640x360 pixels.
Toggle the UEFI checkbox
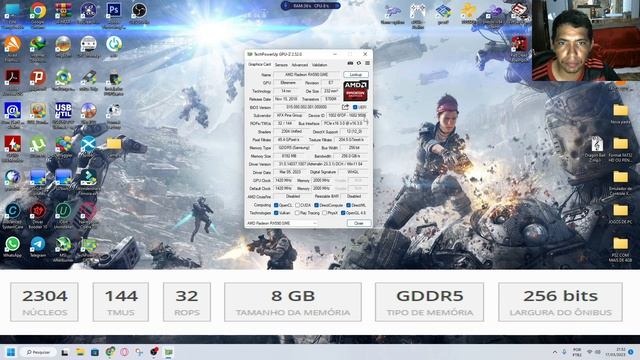pyautogui.click(x=355, y=107)
